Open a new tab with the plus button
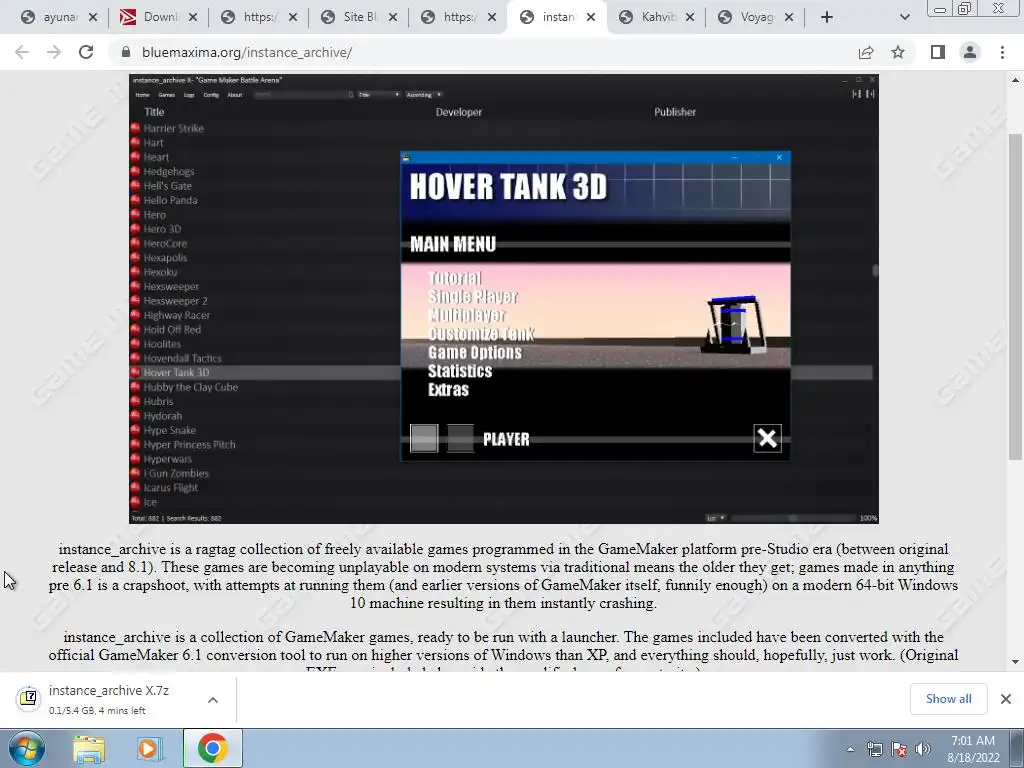This screenshot has width=1024, height=768. (x=827, y=17)
